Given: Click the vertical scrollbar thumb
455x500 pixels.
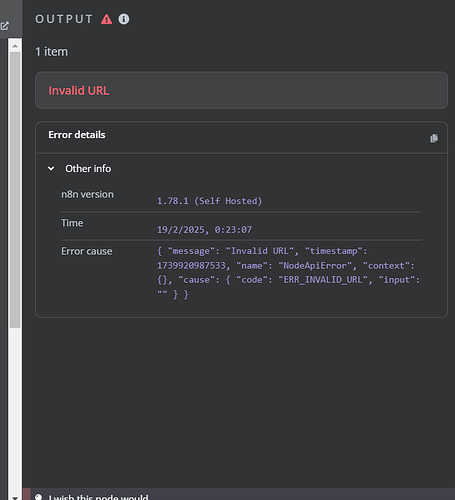Looking at the screenshot, I should pyautogui.click(x=15, y=190).
